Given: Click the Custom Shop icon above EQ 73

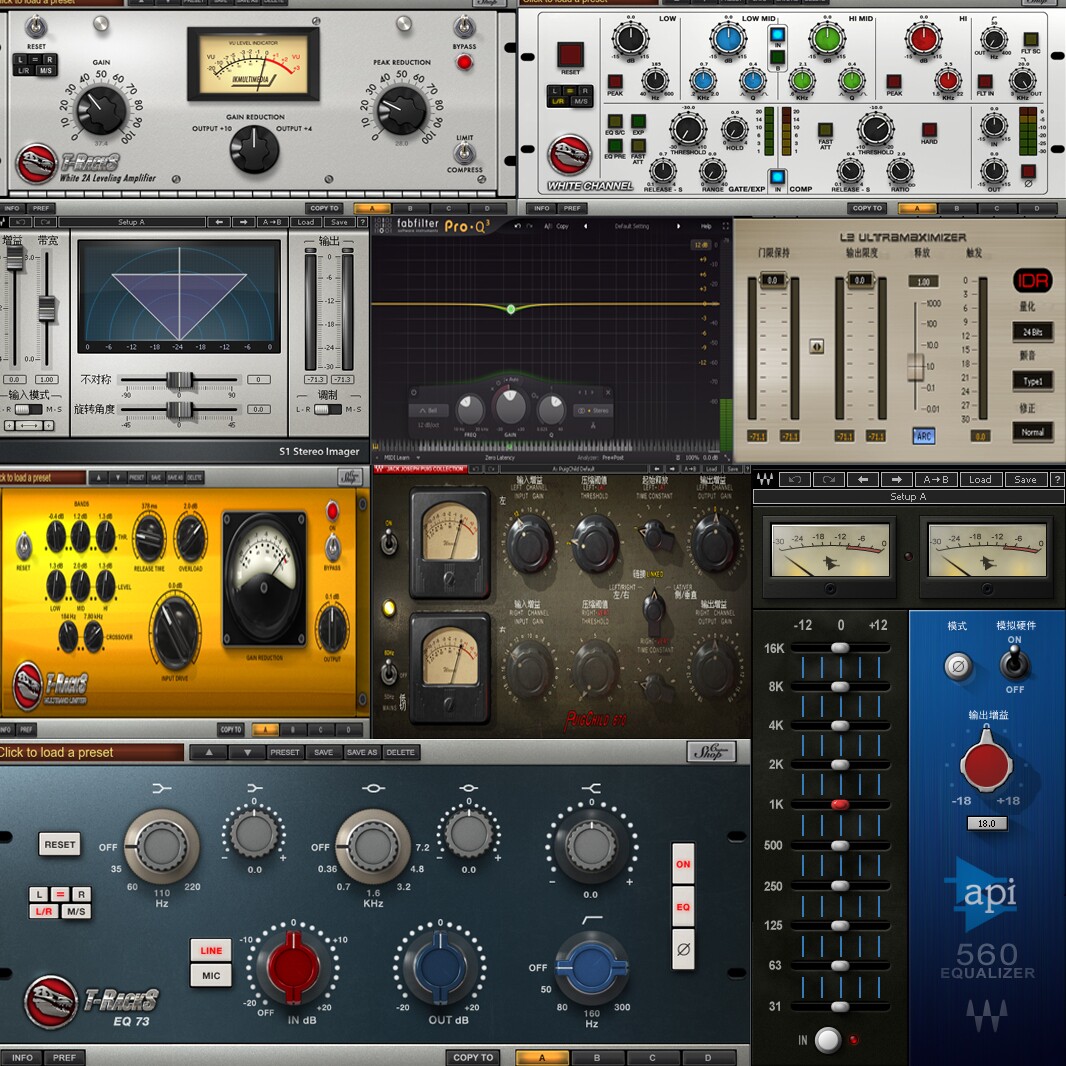Looking at the screenshot, I should [x=711, y=751].
